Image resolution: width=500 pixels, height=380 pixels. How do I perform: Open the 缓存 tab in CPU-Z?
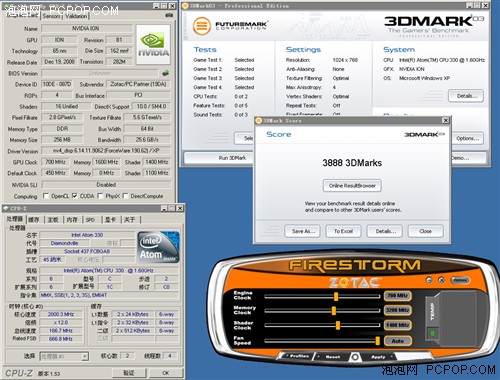34,220
